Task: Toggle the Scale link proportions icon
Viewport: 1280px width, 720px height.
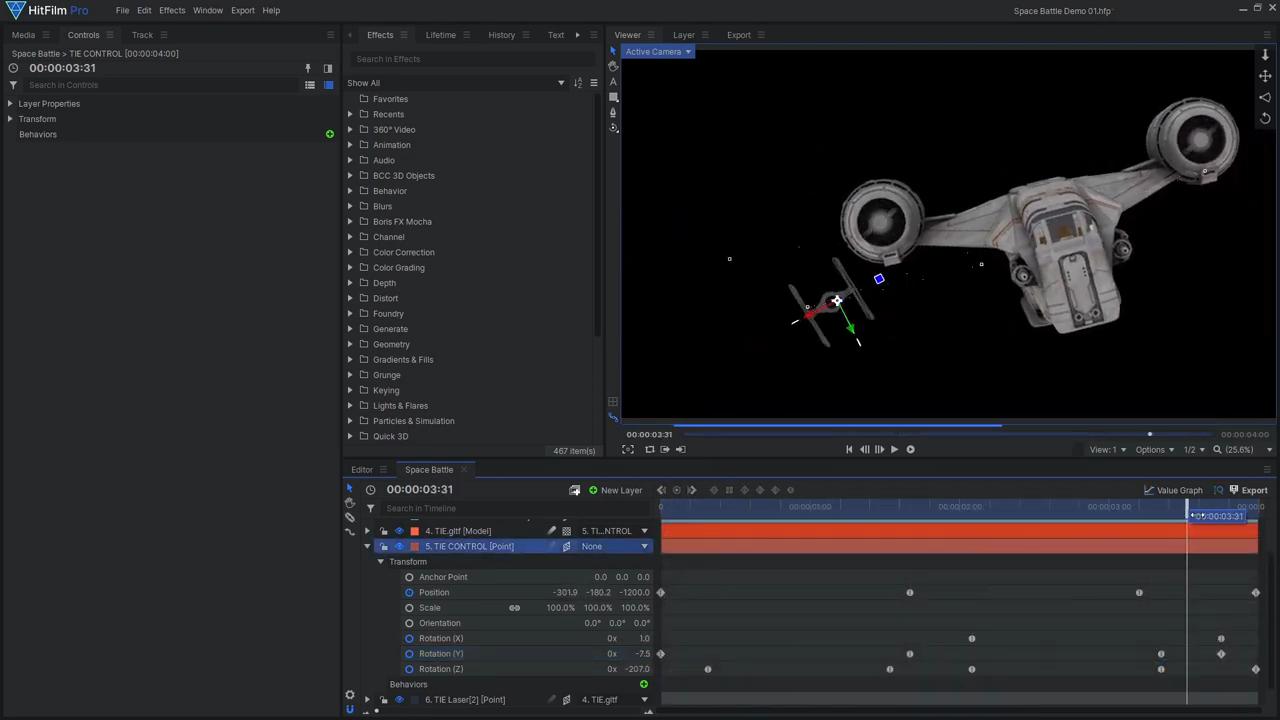Action: point(514,608)
